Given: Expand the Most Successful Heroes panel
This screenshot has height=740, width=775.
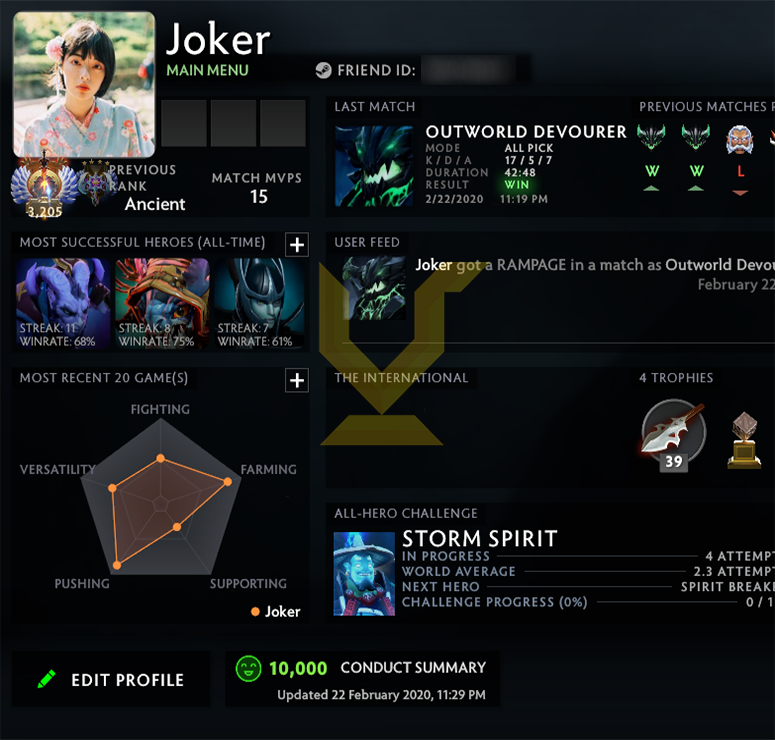Looking at the screenshot, I should tap(297, 245).
